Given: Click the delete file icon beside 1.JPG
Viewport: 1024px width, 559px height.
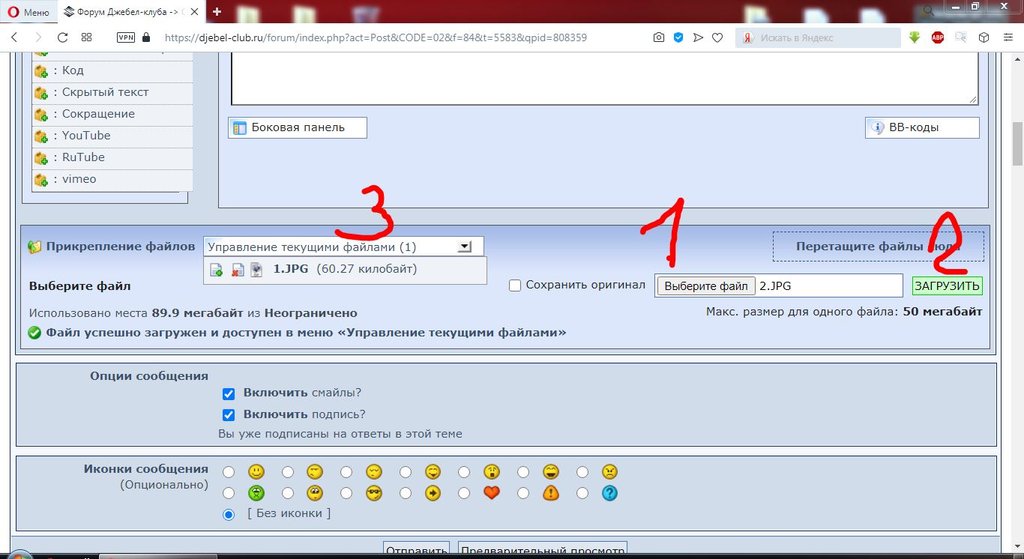Looking at the screenshot, I should pyautogui.click(x=238, y=270).
